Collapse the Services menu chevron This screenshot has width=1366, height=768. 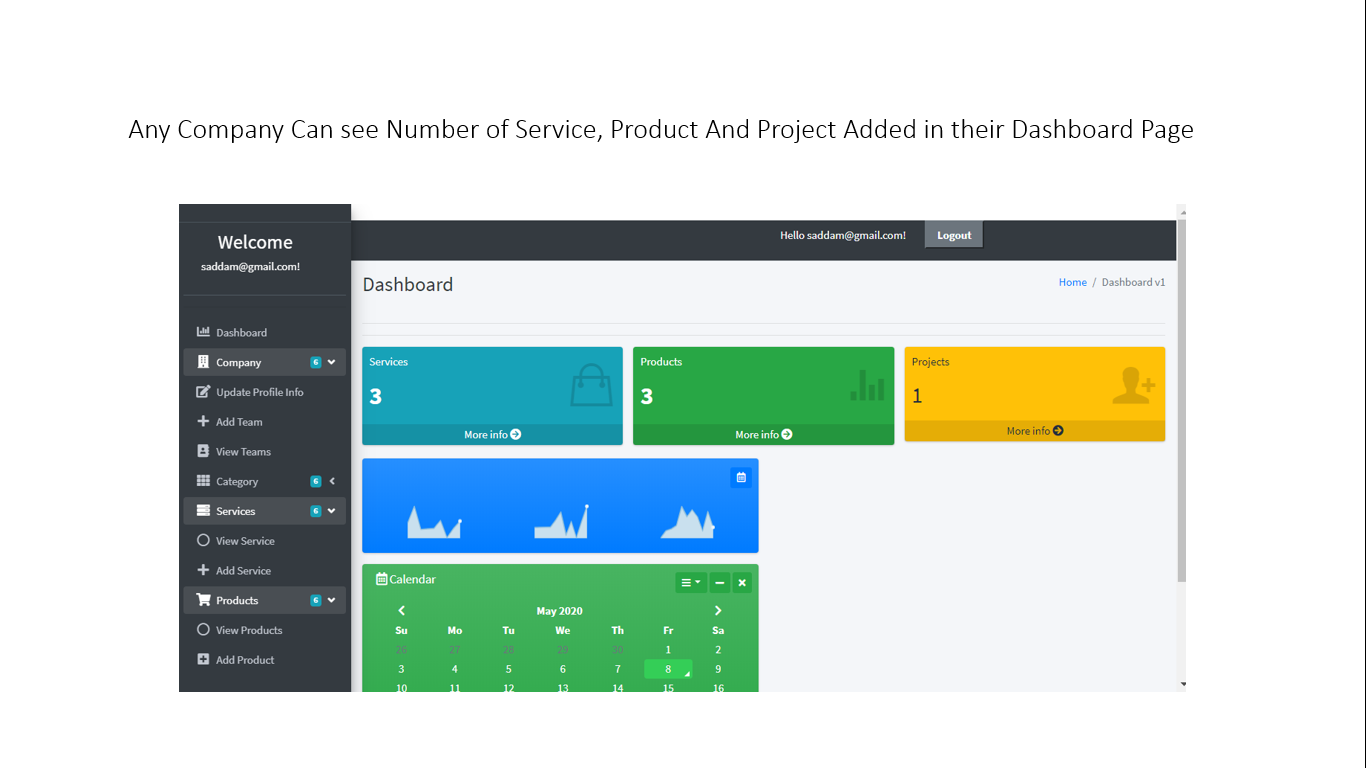coord(331,511)
